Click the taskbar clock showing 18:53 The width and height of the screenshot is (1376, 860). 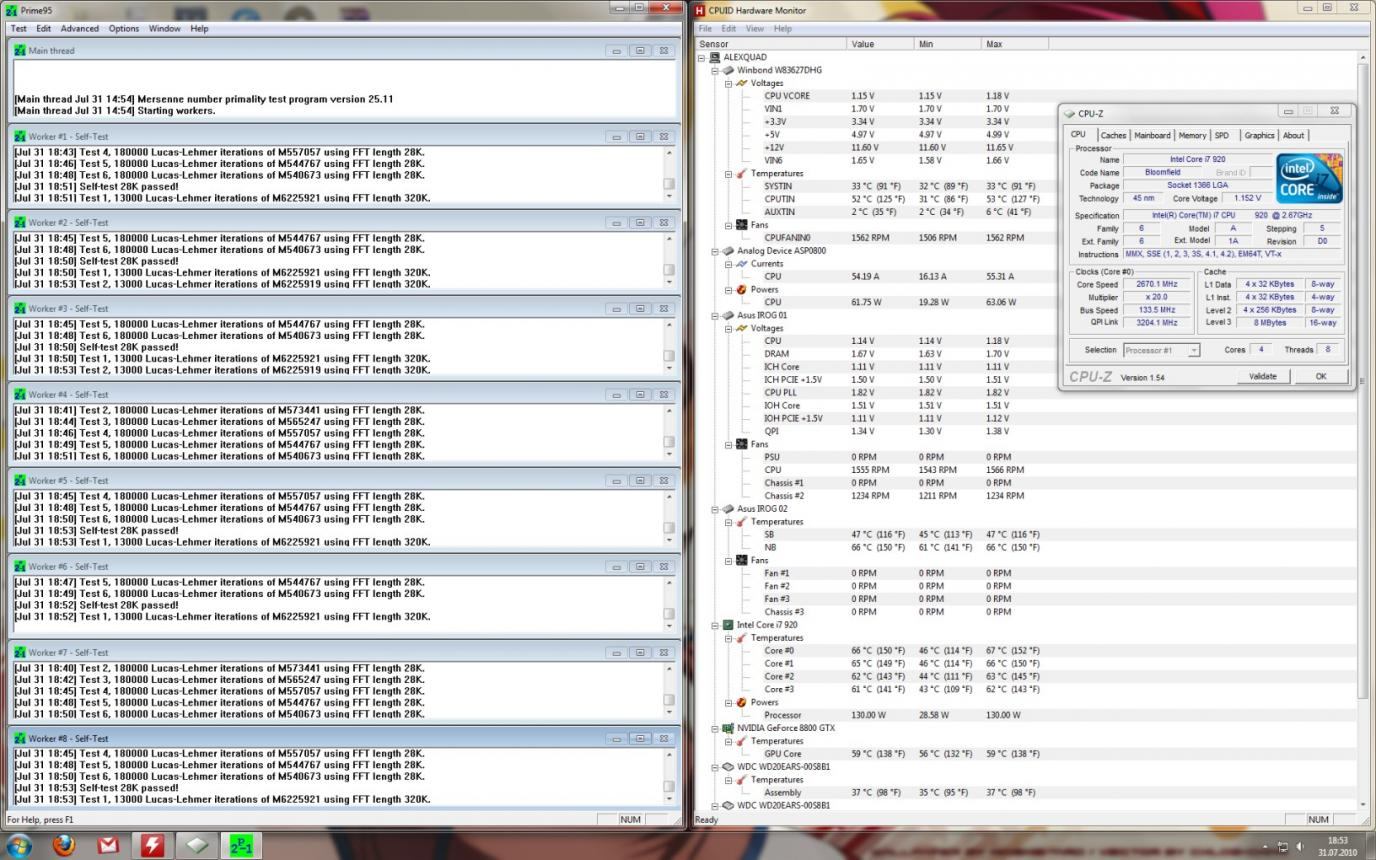(x=1337, y=841)
